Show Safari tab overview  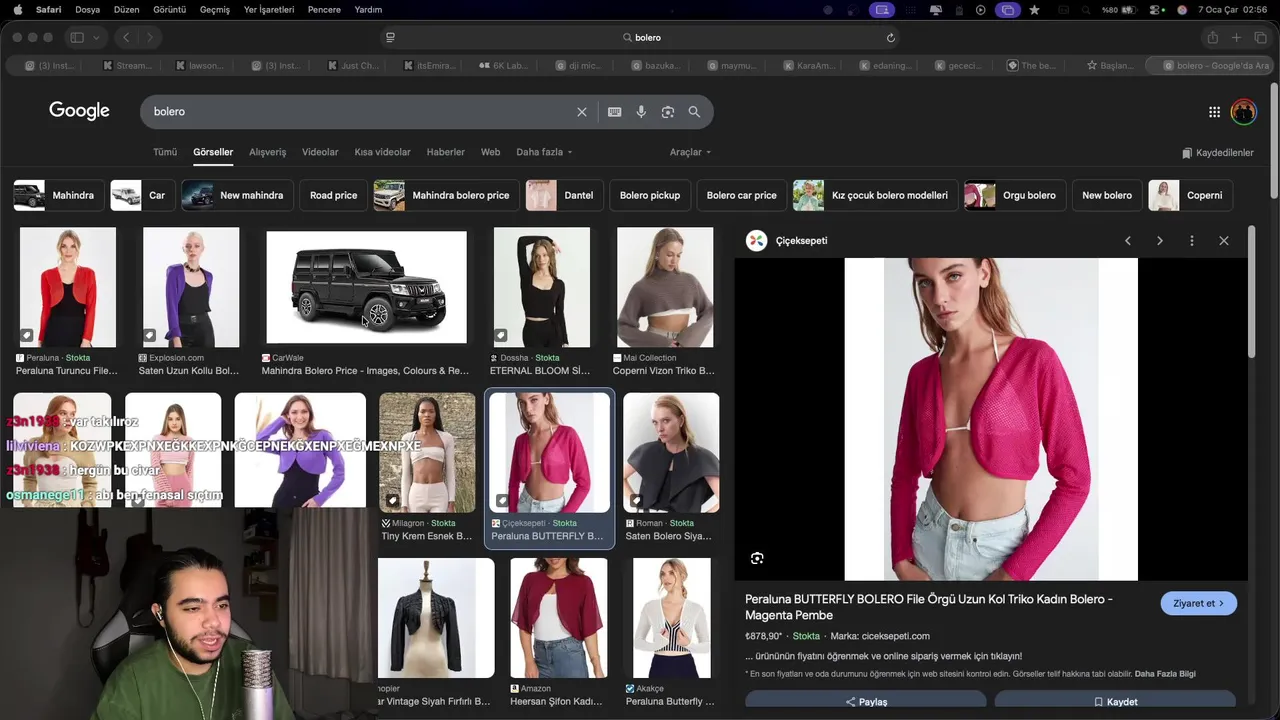[1260, 38]
